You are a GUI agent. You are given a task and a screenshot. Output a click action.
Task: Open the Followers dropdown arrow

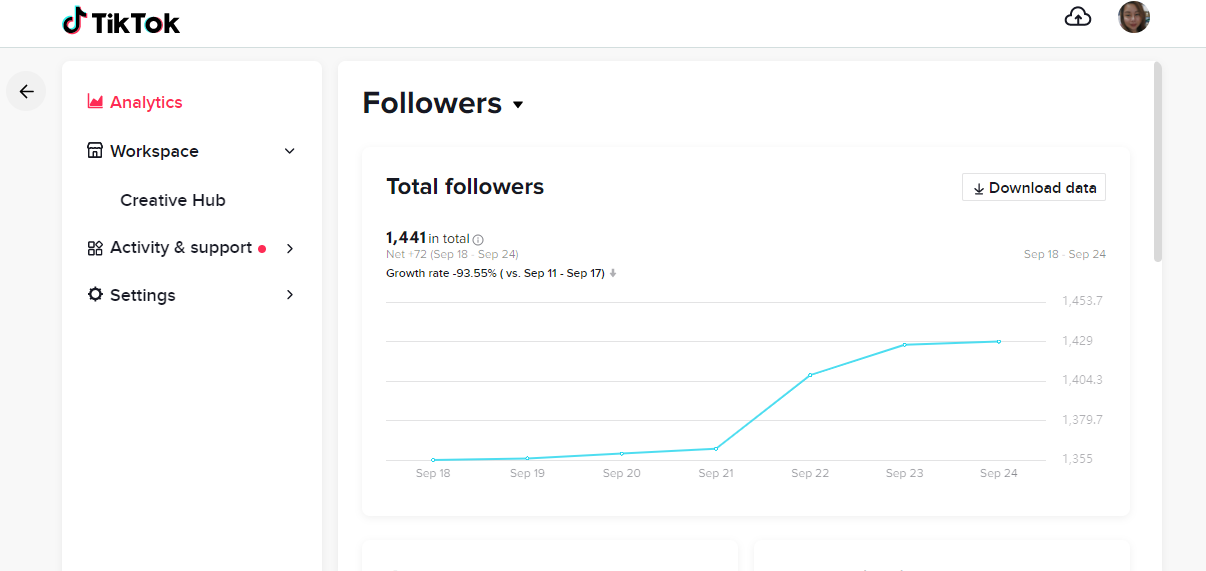click(x=518, y=105)
